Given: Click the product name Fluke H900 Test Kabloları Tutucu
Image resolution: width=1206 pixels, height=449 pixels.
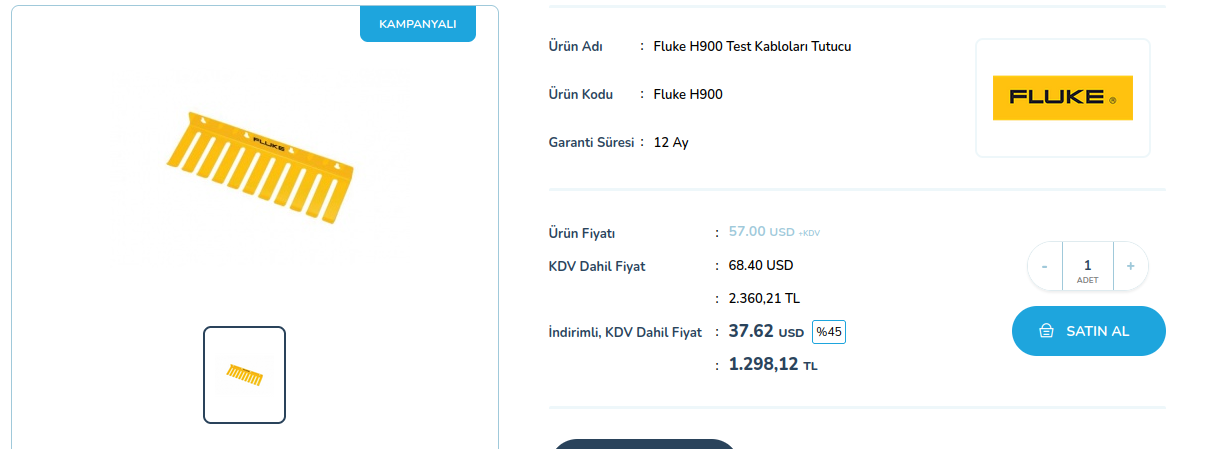Looking at the screenshot, I should (x=752, y=46).
